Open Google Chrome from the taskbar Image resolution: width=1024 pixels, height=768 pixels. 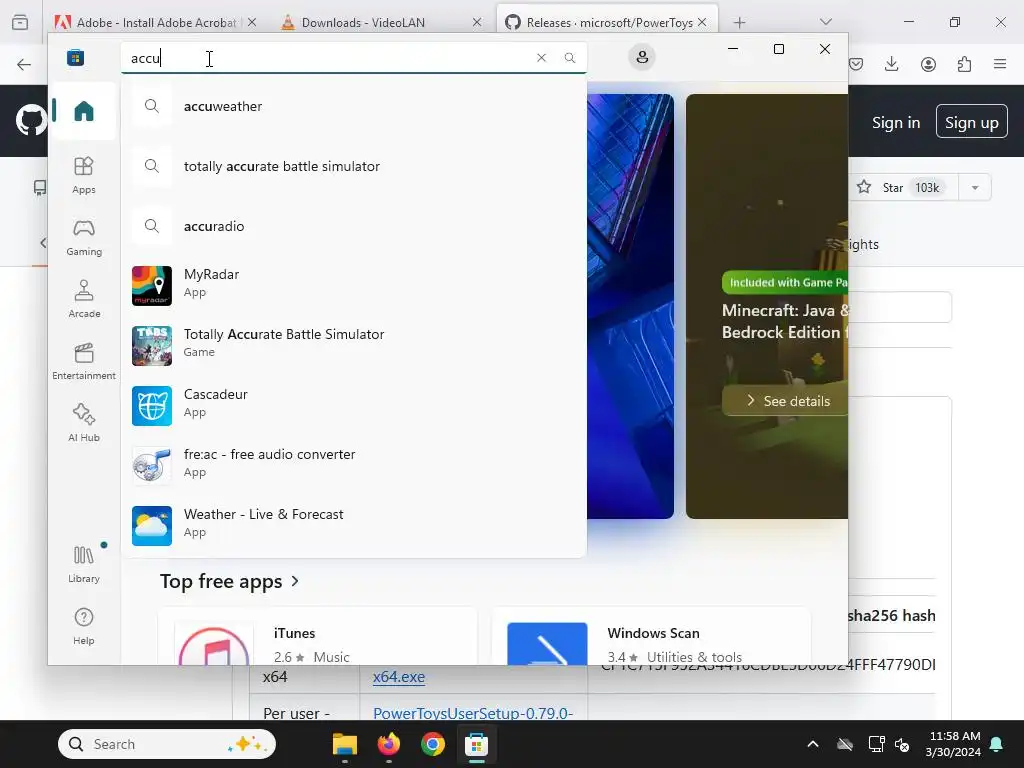432,744
